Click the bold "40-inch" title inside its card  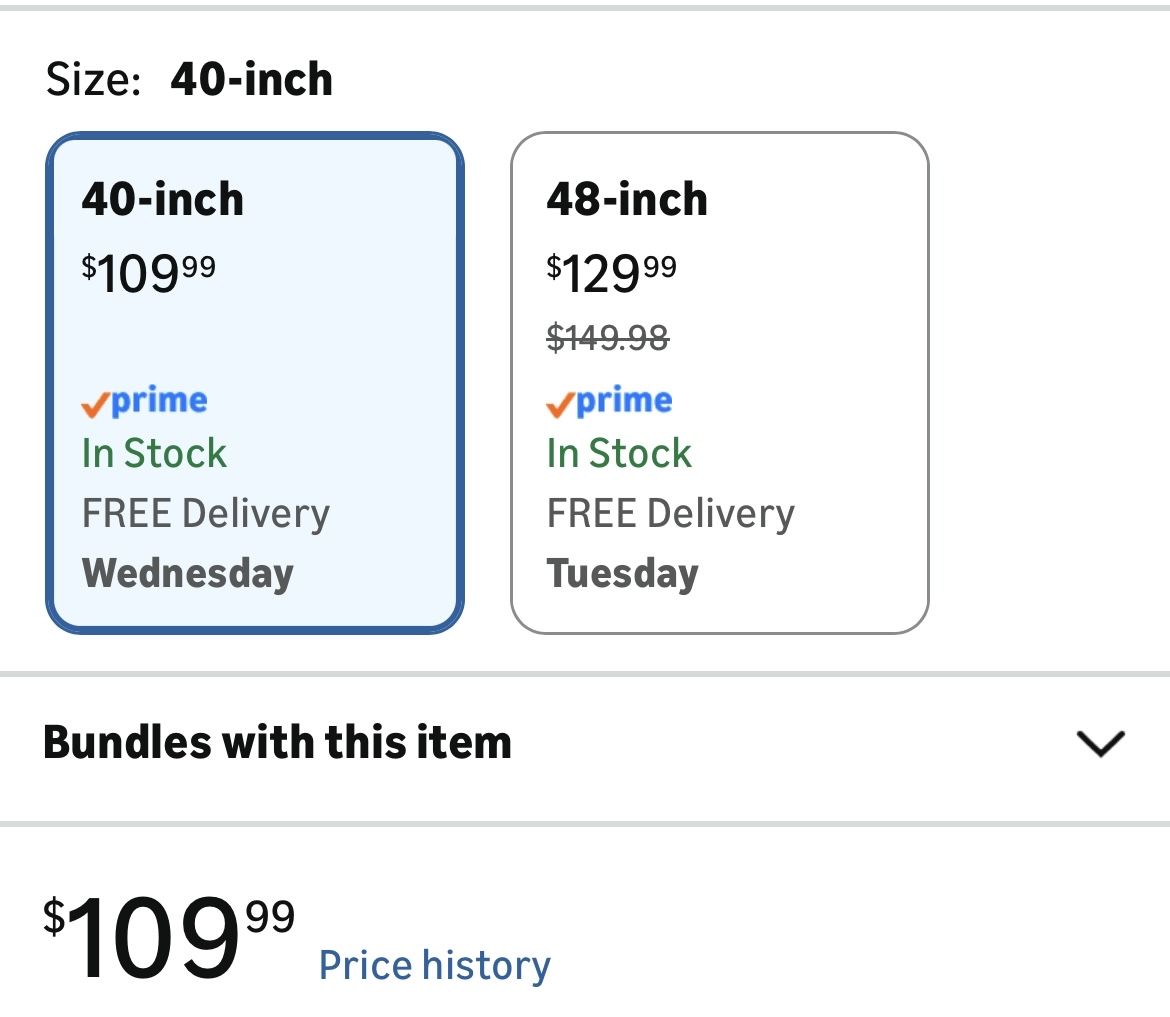(163, 200)
